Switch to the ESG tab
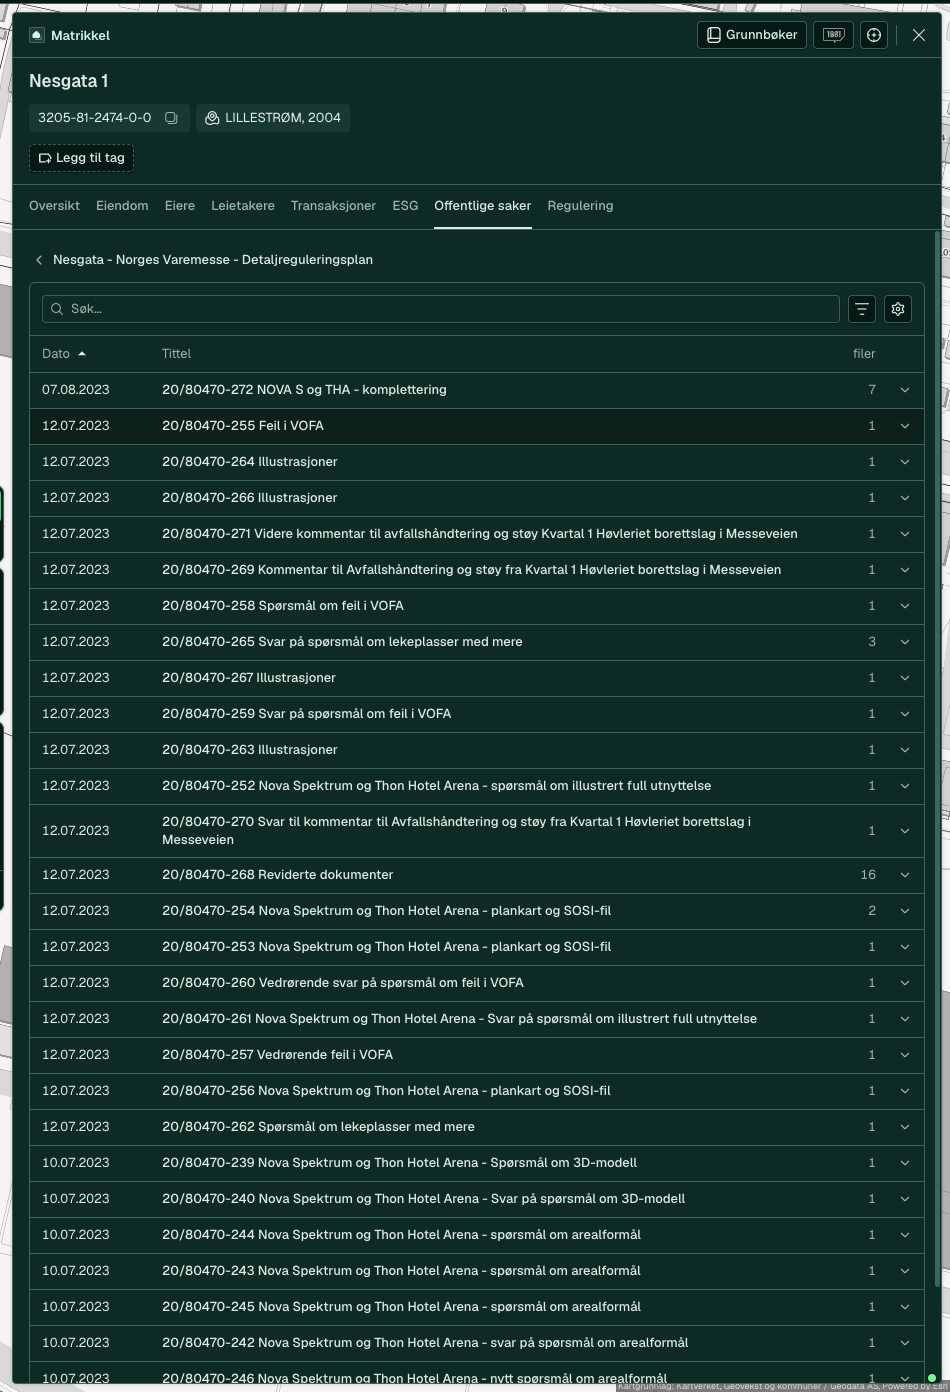The image size is (950, 1392). tap(405, 206)
